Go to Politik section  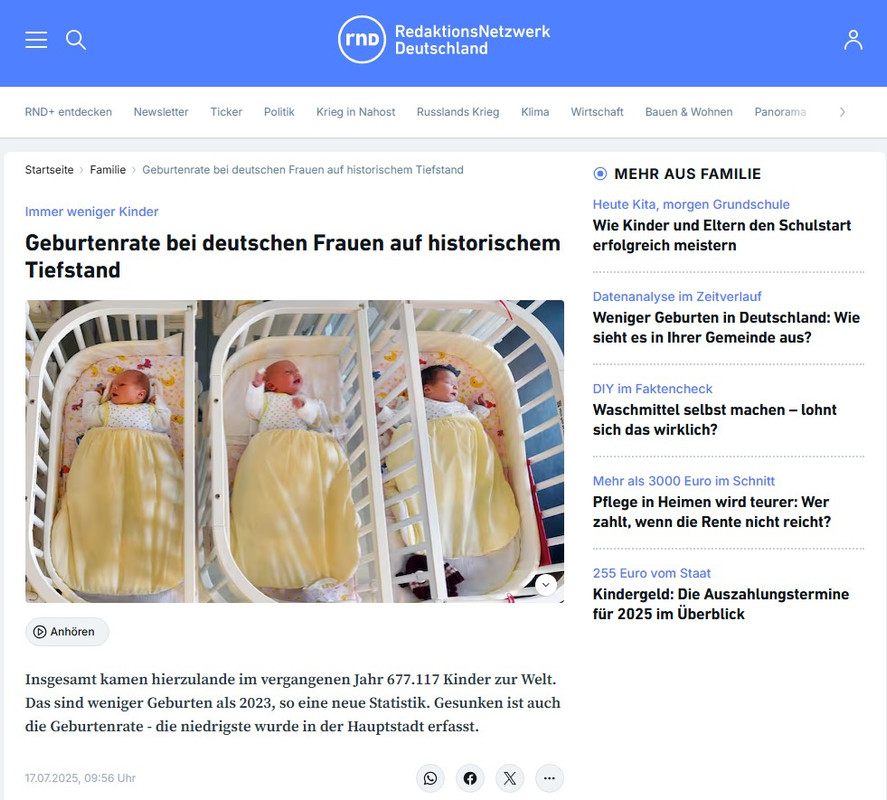[x=279, y=112]
